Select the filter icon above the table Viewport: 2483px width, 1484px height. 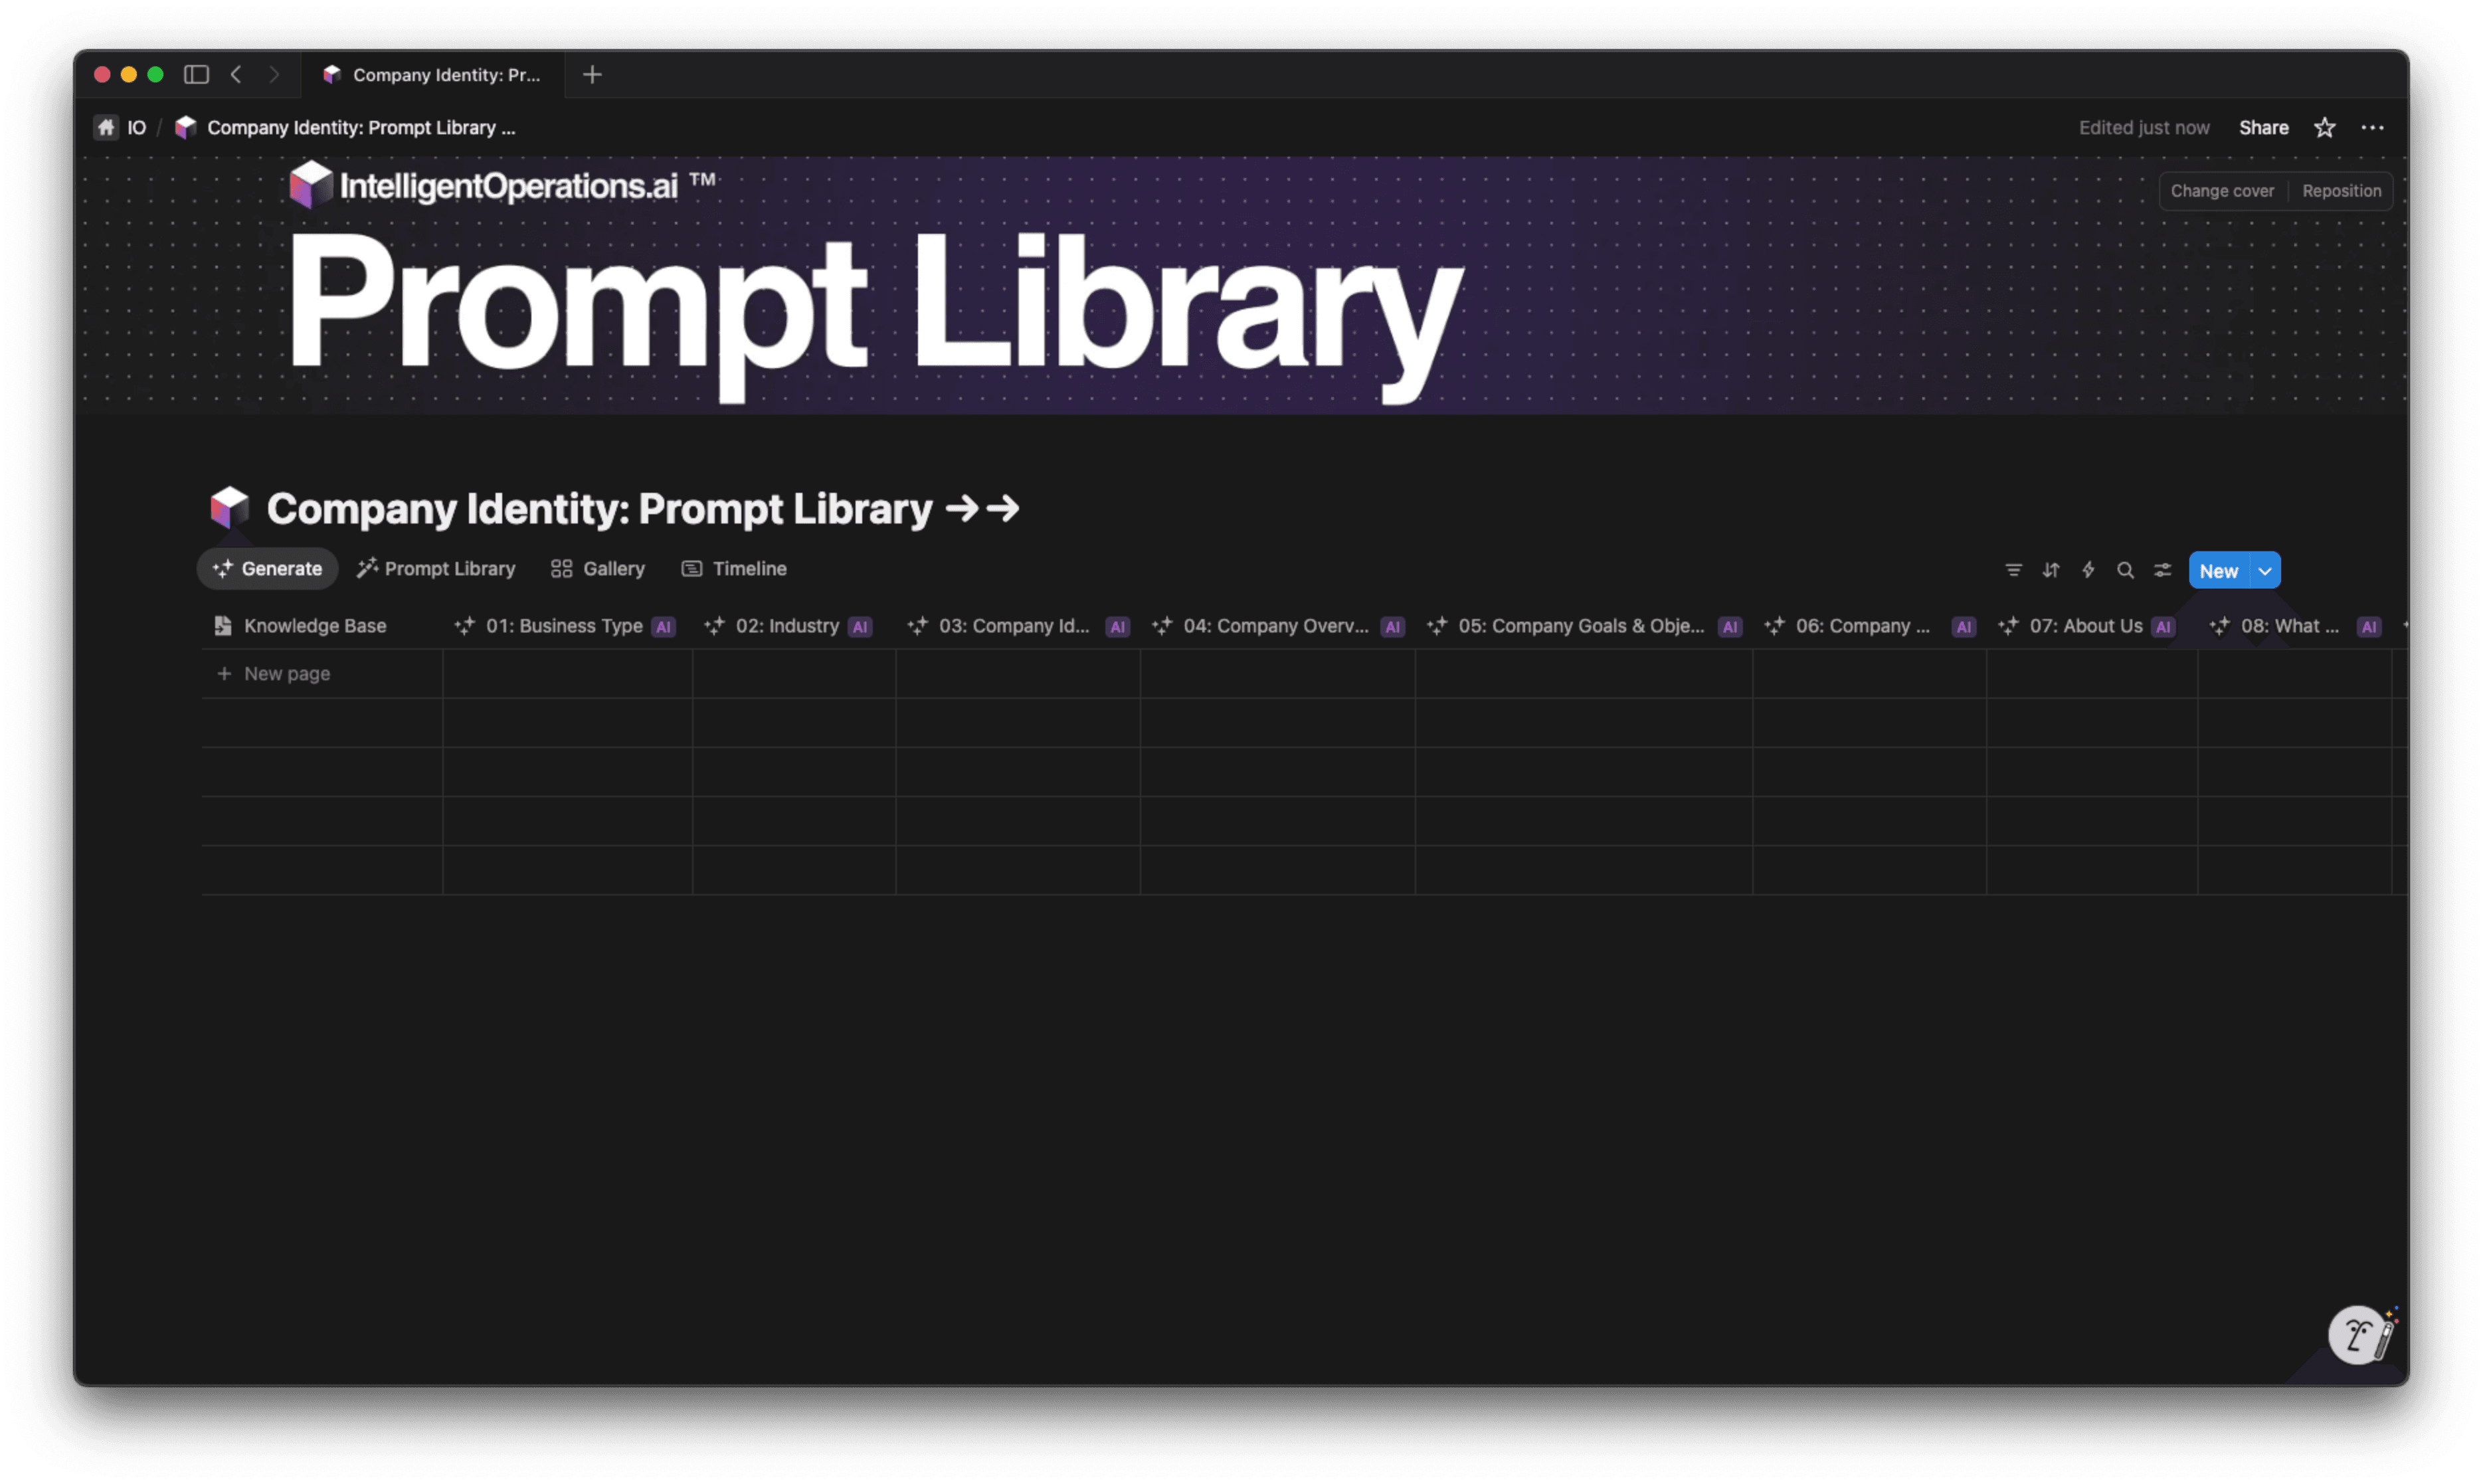point(2012,569)
